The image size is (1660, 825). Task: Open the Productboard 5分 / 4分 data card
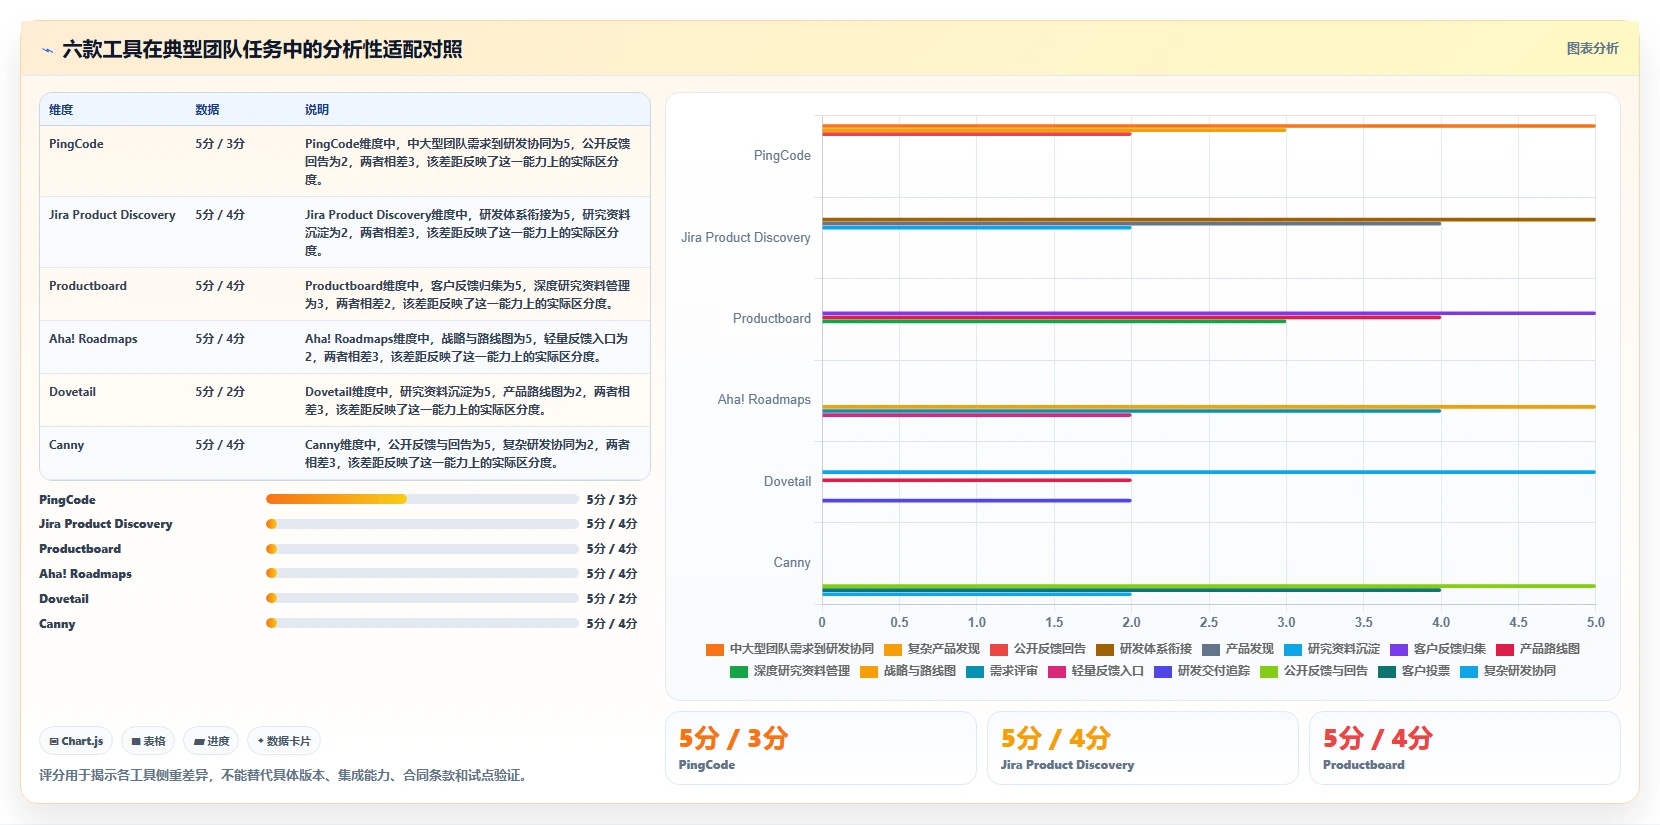tap(1465, 748)
